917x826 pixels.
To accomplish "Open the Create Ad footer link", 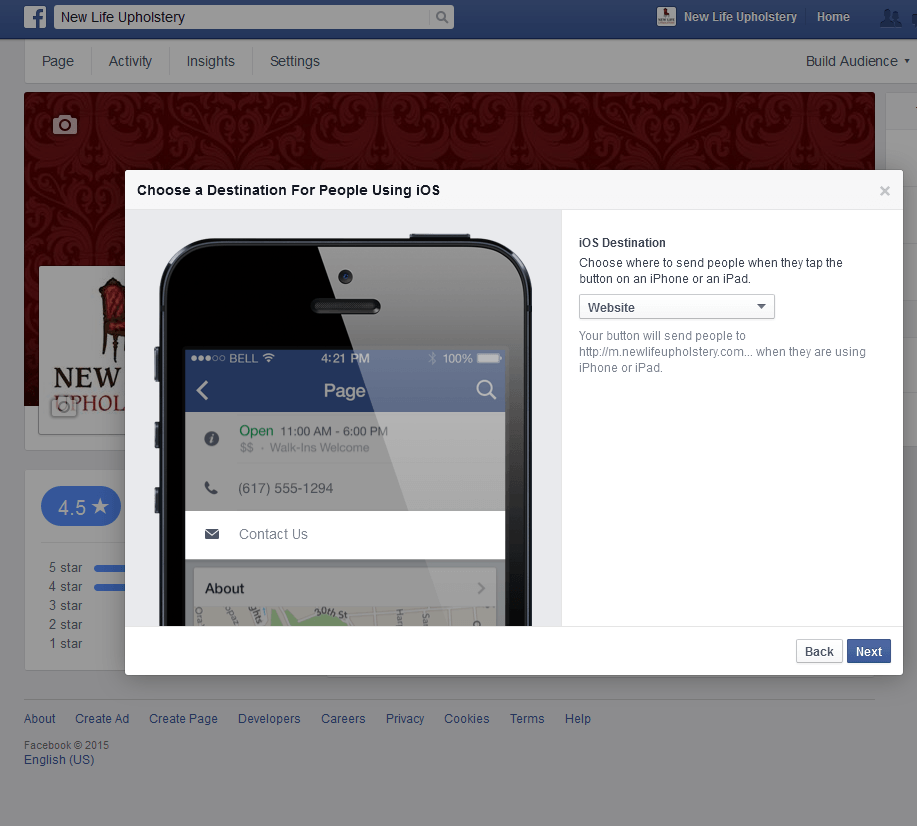I will coord(102,718).
